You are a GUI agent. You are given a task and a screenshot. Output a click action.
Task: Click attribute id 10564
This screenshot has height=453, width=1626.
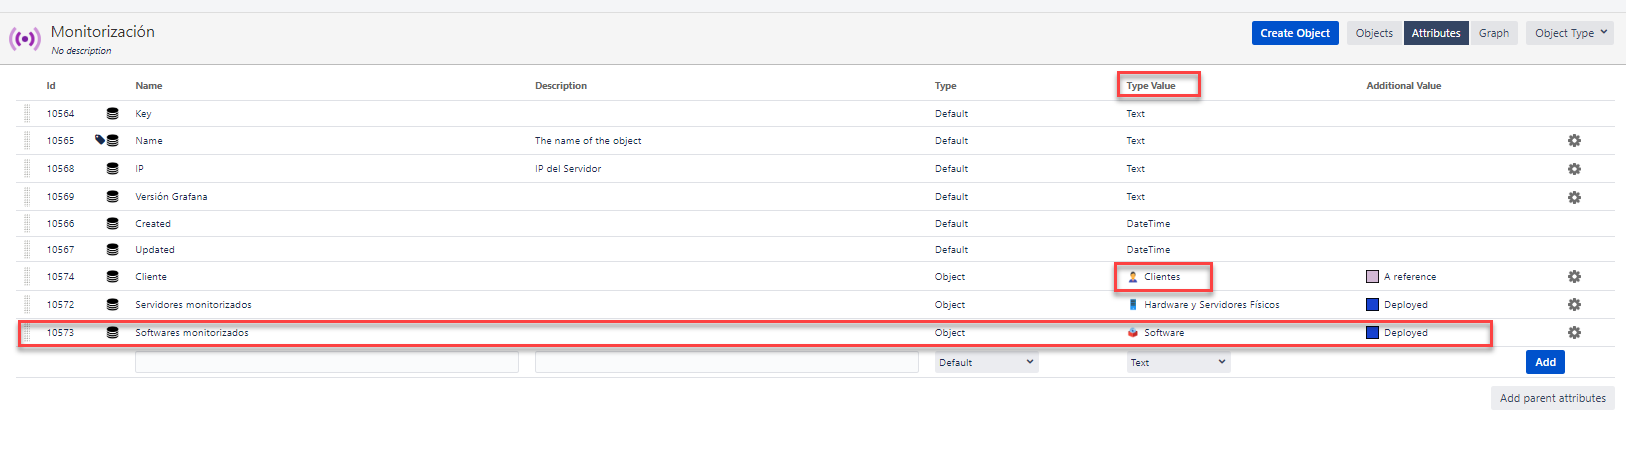[60, 114]
